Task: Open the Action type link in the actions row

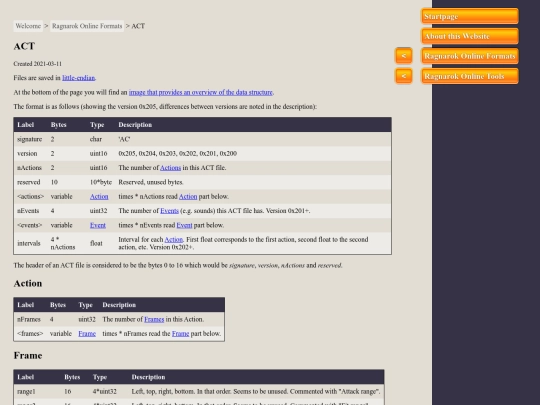Action: (99, 196)
